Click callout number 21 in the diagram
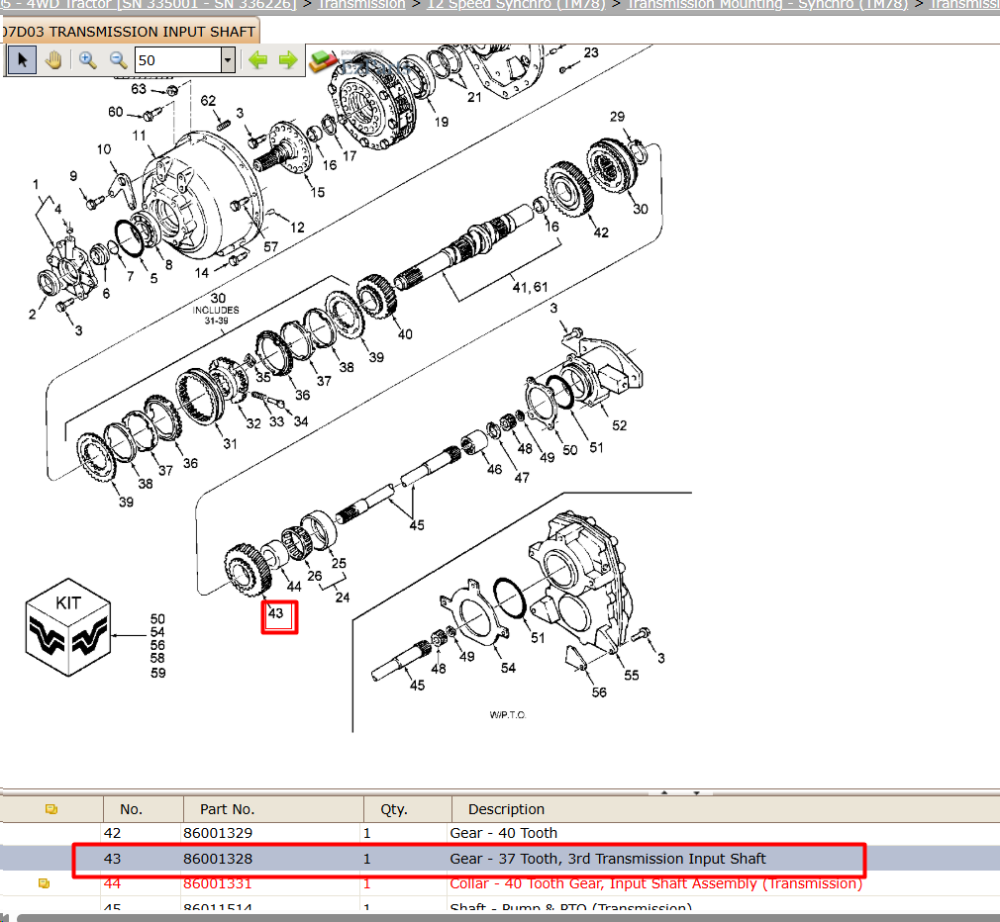The height and width of the screenshot is (922, 1000). coord(474,97)
